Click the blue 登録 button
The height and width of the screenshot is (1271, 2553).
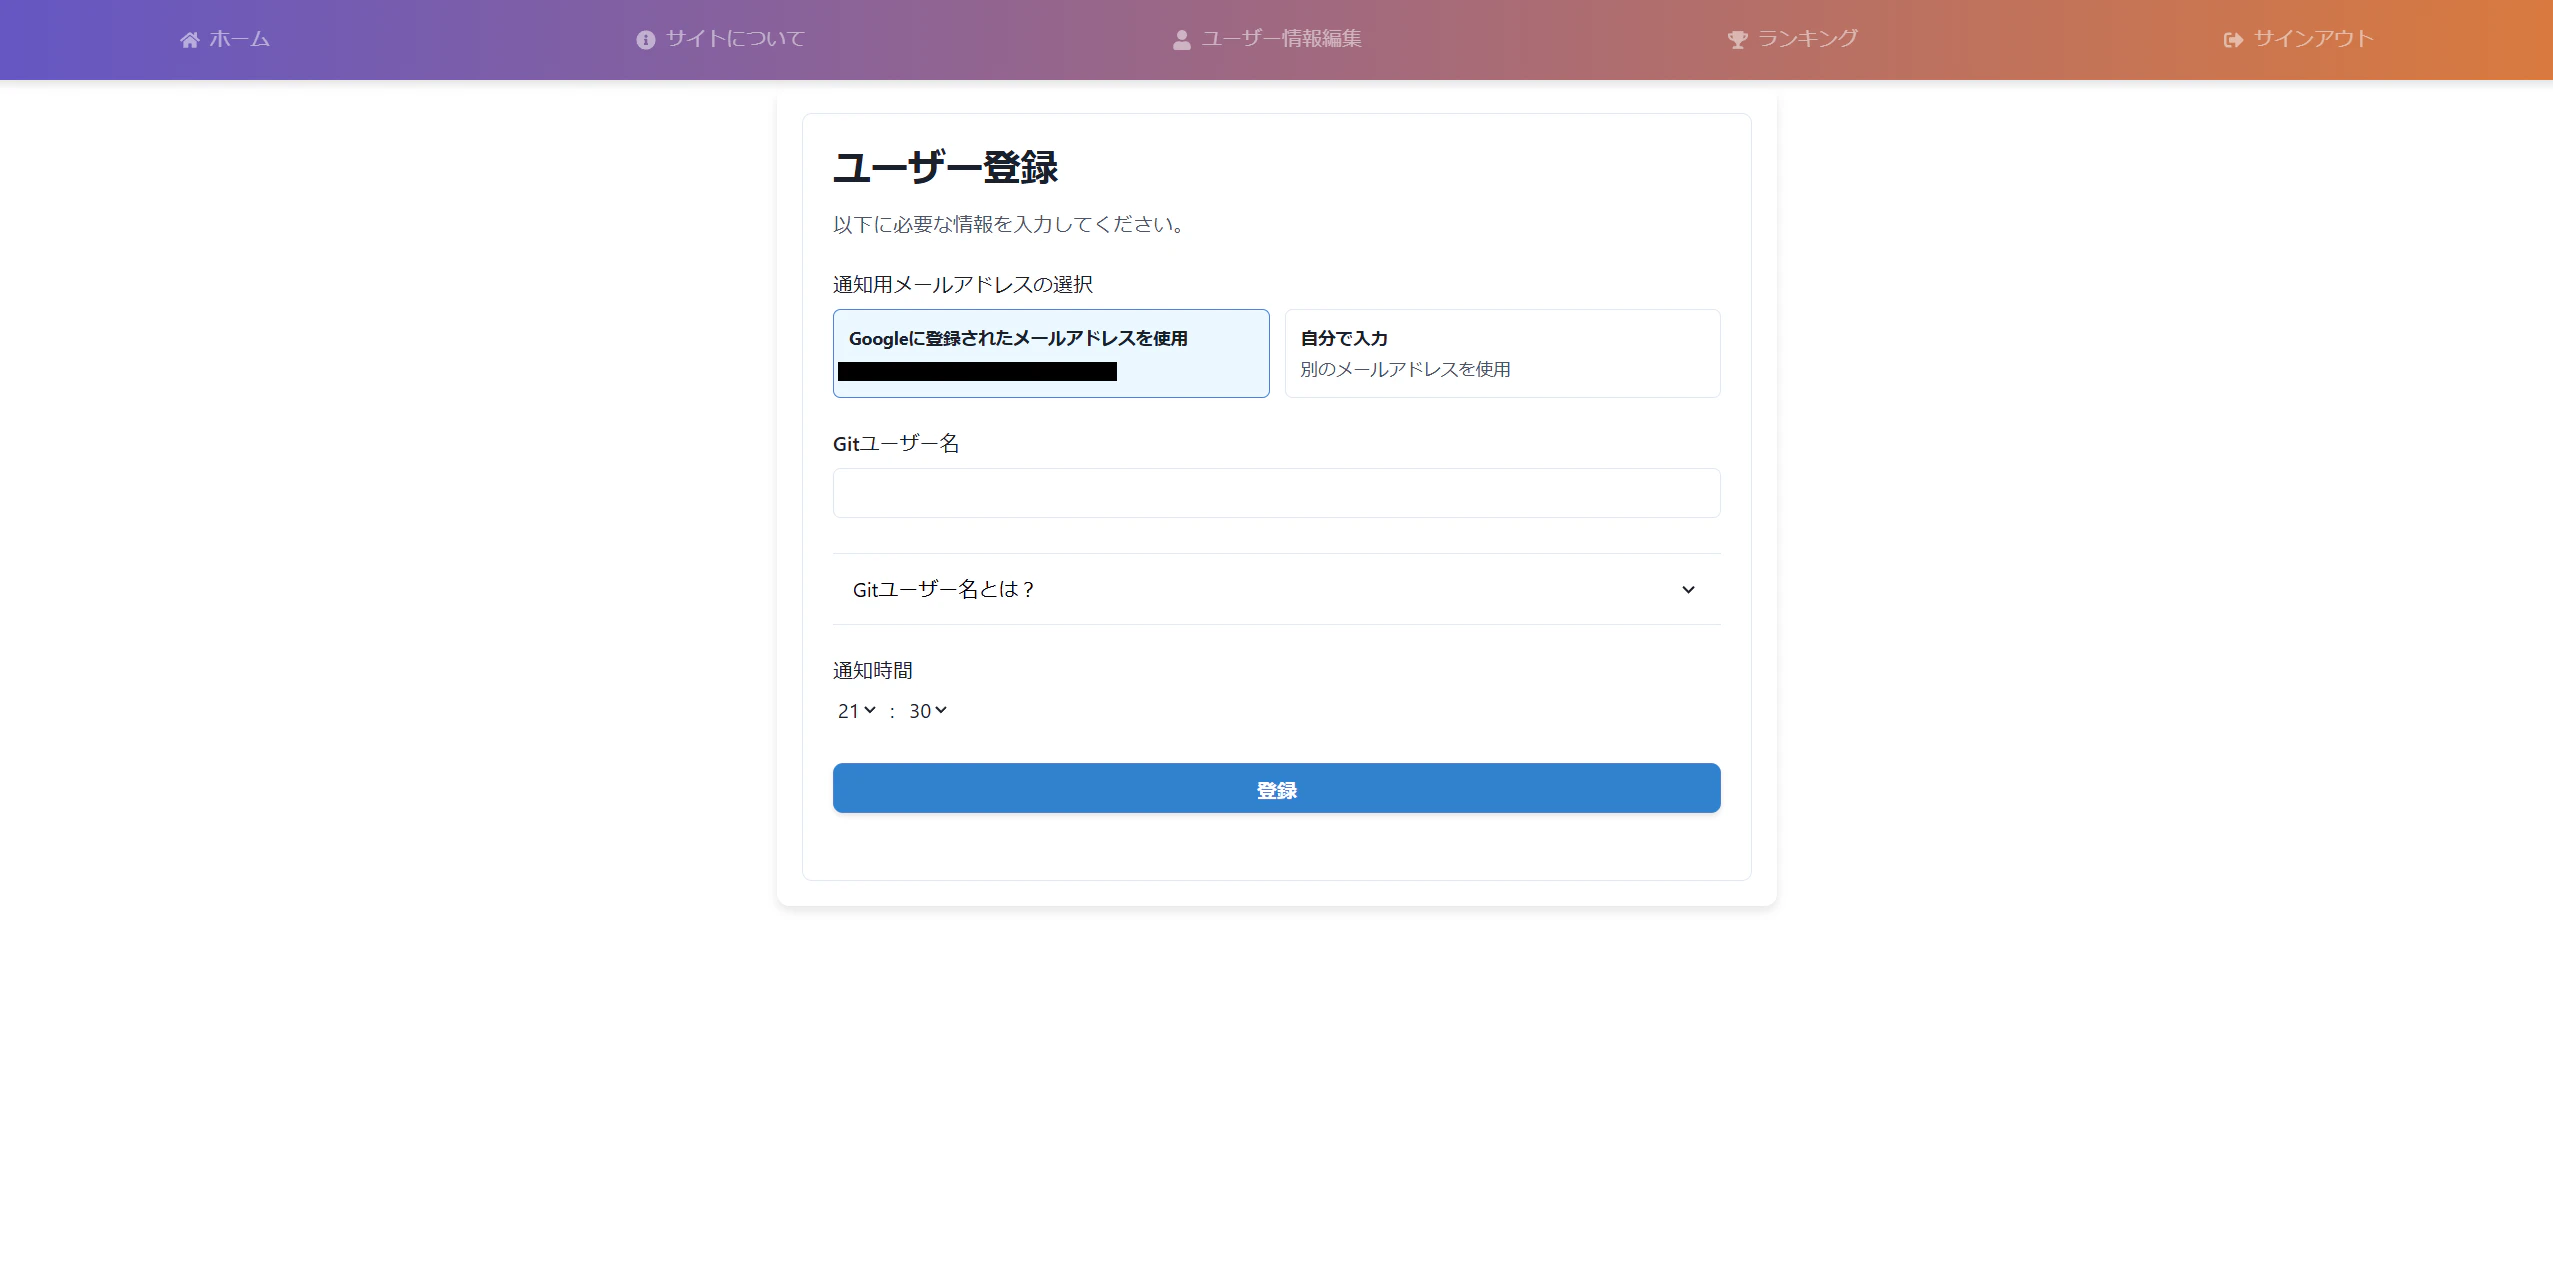pos(1276,788)
